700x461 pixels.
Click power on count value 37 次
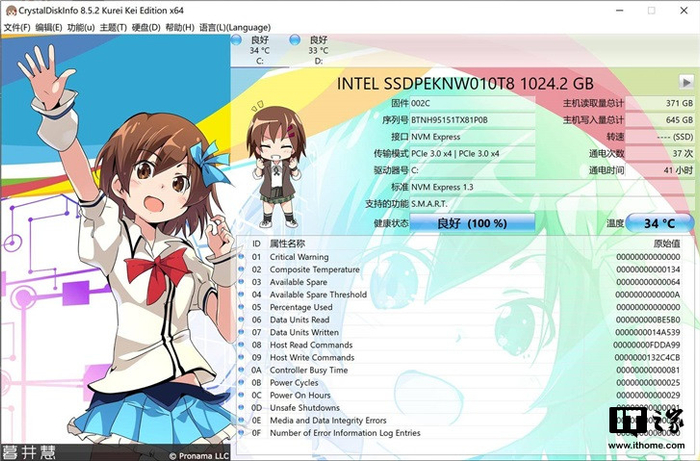coord(659,154)
